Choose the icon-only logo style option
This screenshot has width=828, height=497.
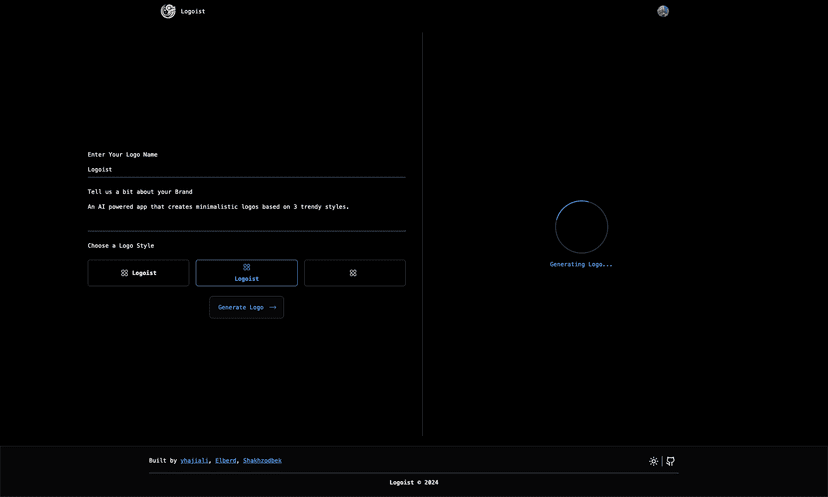(355, 273)
